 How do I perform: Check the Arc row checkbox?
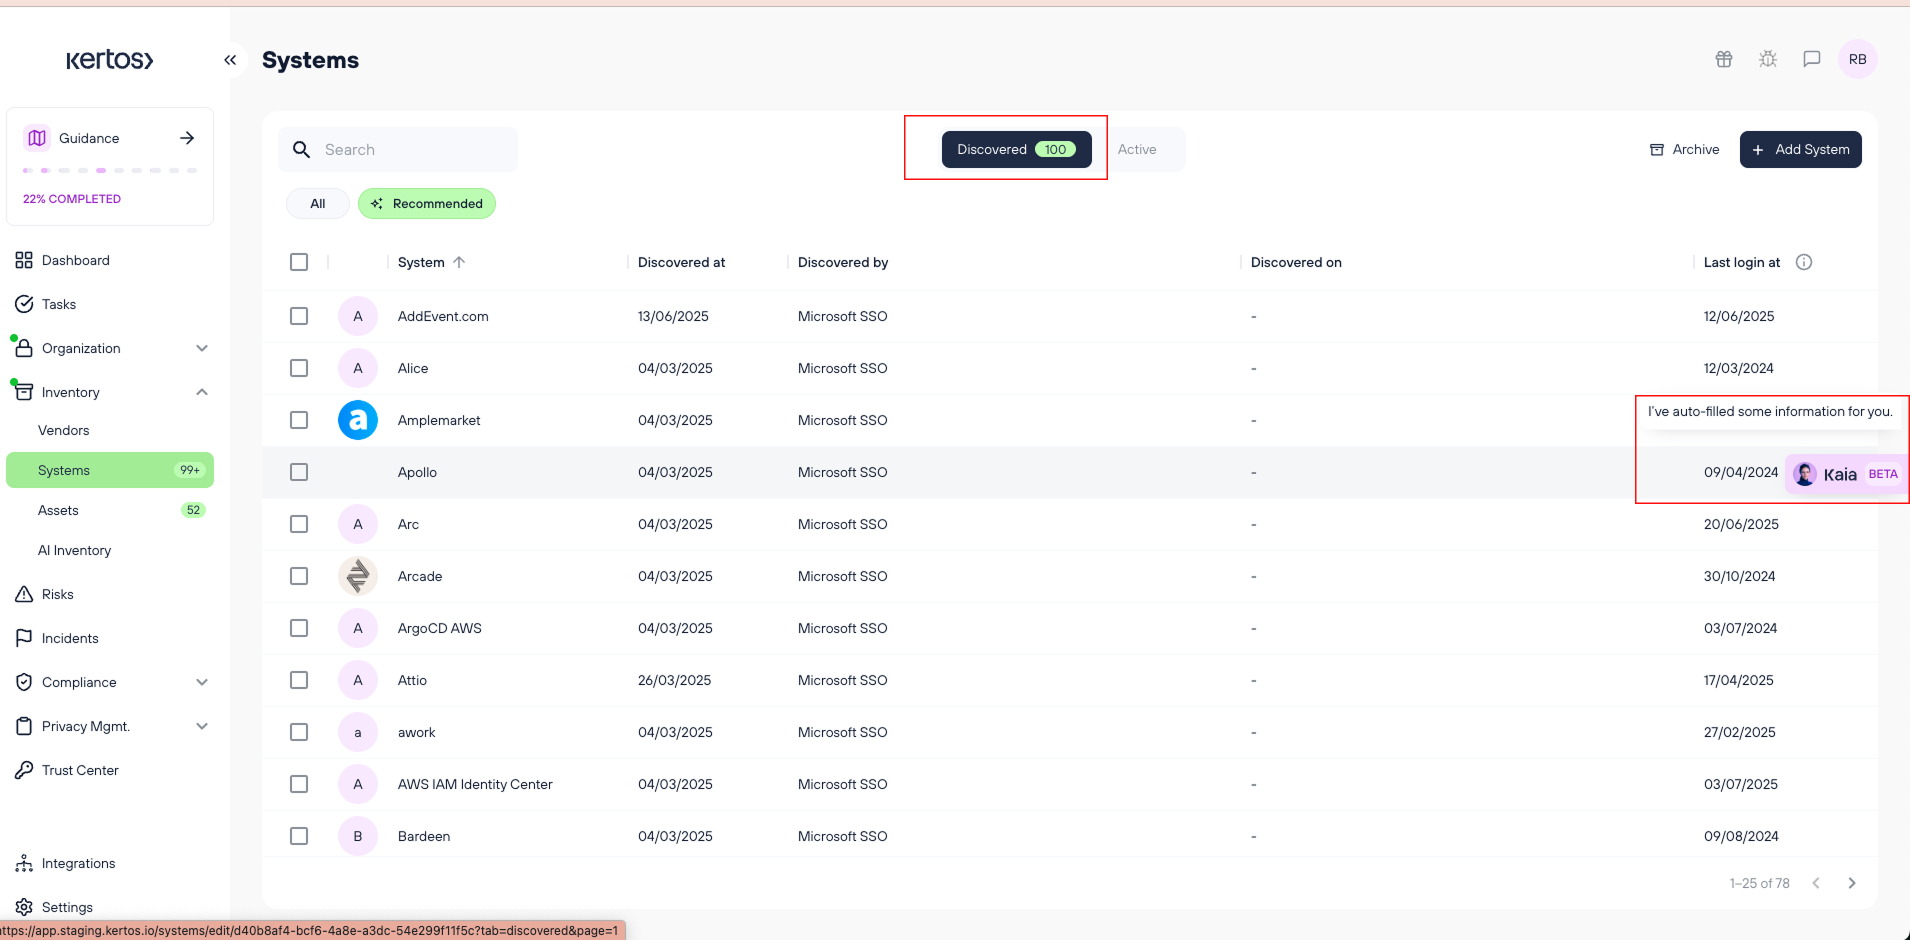tap(299, 524)
